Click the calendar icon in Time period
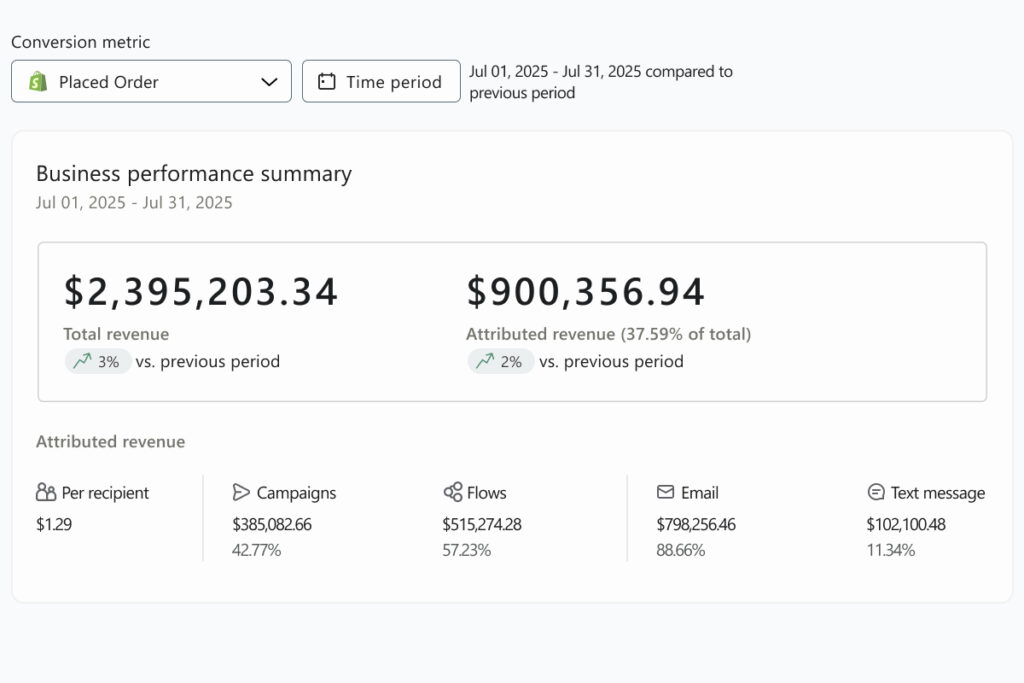The image size is (1024, 683). 326,82
